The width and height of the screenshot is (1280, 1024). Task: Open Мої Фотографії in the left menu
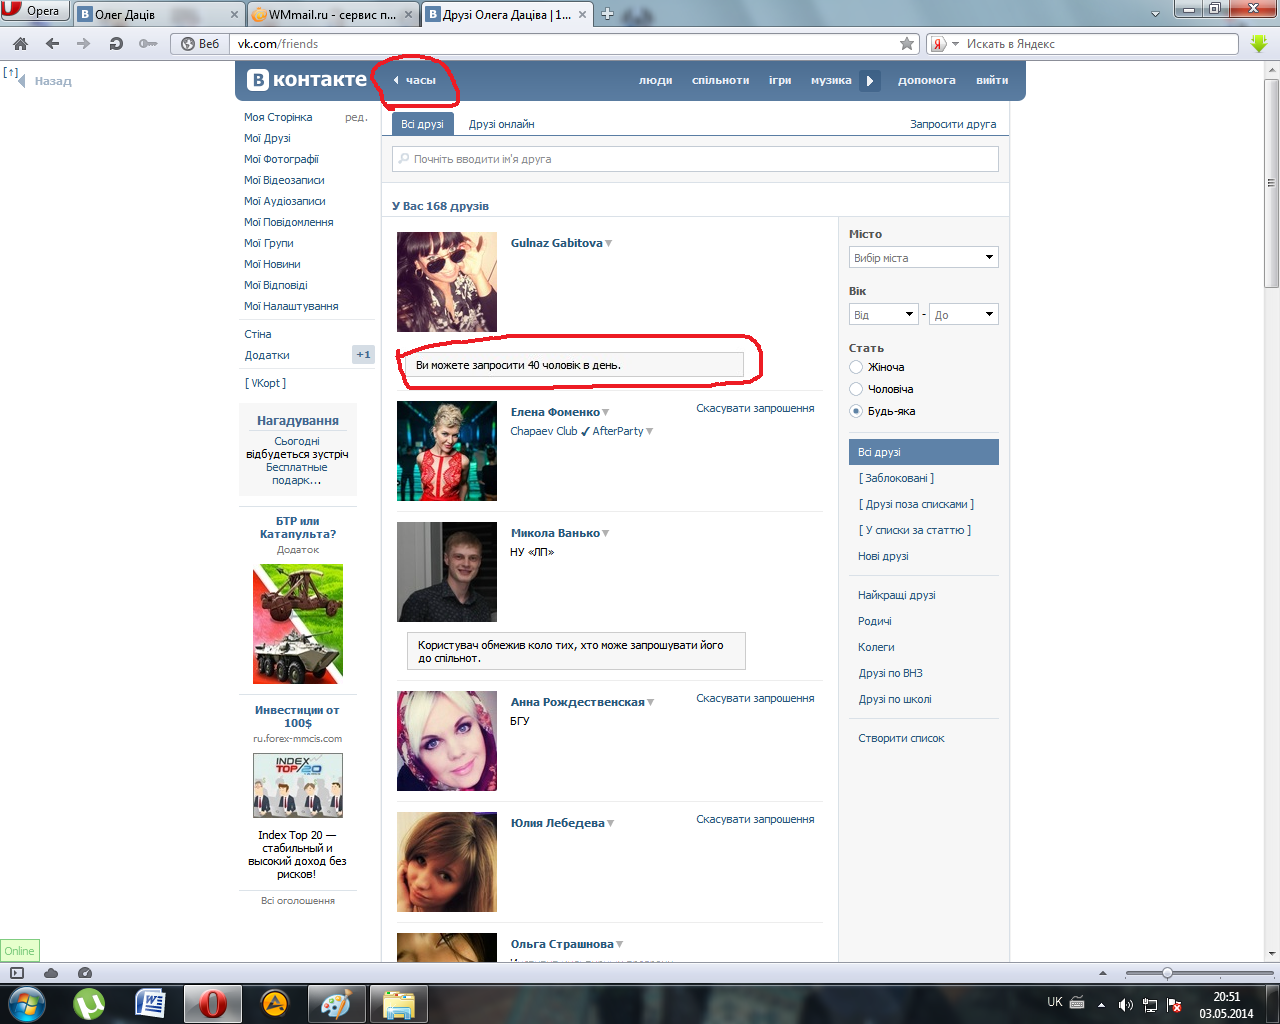point(281,159)
